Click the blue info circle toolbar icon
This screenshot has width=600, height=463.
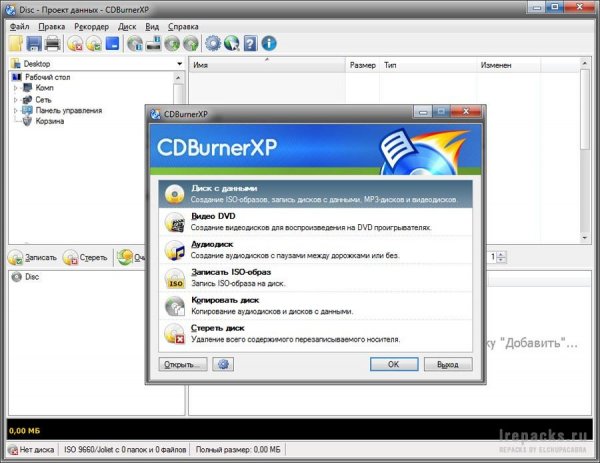click(x=269, y=43)
